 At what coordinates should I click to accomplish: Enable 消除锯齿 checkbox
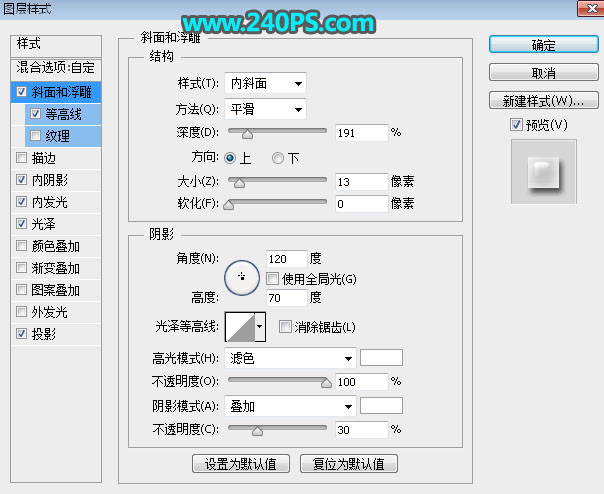[x=285, y=327]
